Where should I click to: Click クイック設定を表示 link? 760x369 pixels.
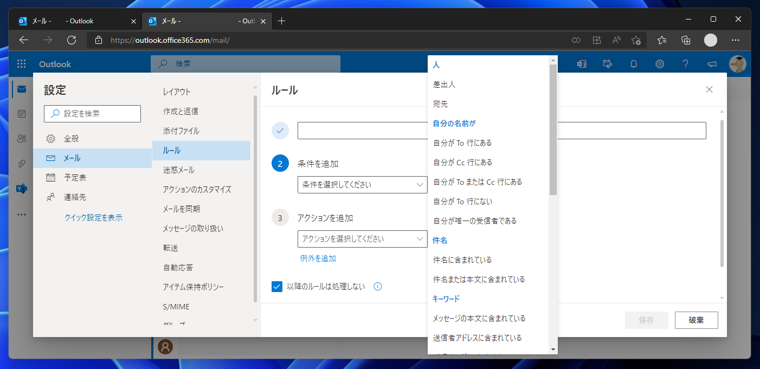94,218
